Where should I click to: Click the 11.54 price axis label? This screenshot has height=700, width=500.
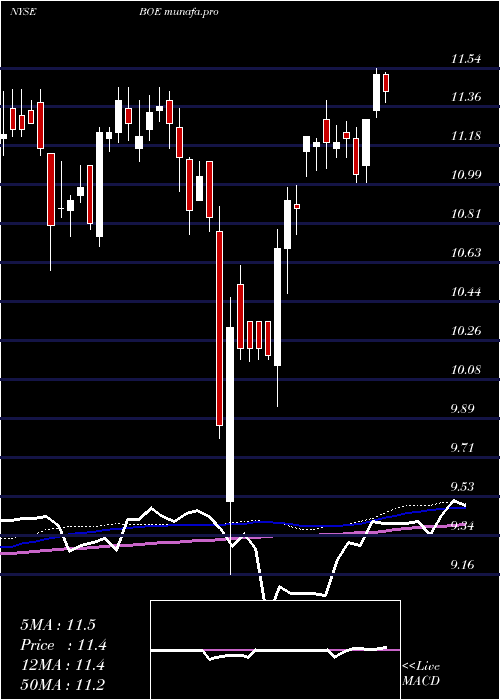pos(466,58)
